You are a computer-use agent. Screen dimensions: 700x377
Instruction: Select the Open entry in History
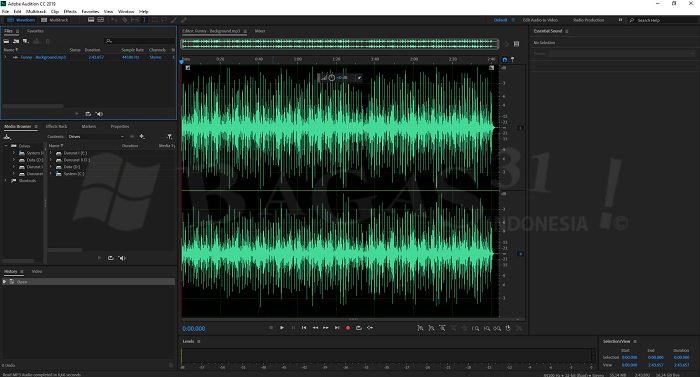coord(88,282)
